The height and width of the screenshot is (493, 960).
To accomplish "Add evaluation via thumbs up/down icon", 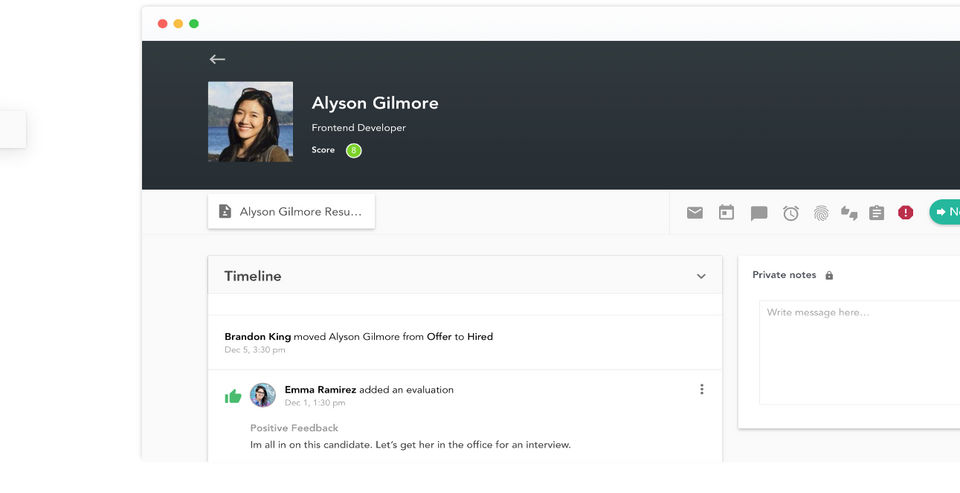I will (x=849, y=213).
